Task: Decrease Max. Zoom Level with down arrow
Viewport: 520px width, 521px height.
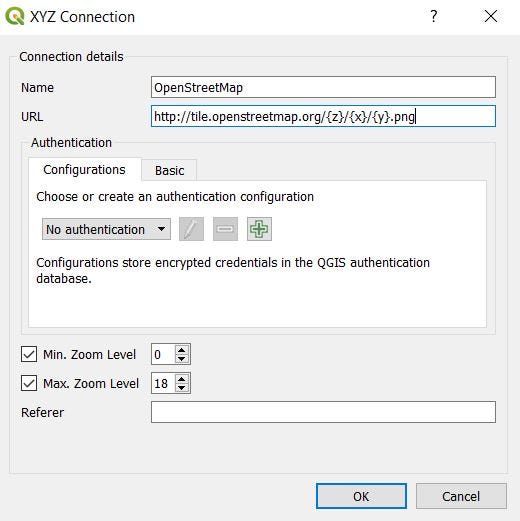Action: pyautogui.click(x=182, y=388)
